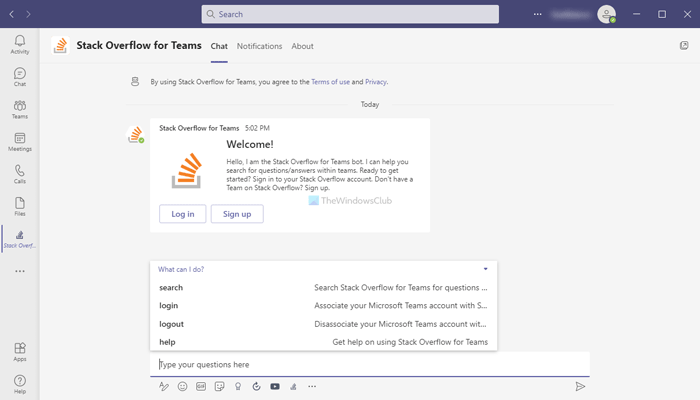The height and width of the screenshot is (400, 700).
Task: Open more apps ellipsis in sidebar
Action: (x=20, y=271)
